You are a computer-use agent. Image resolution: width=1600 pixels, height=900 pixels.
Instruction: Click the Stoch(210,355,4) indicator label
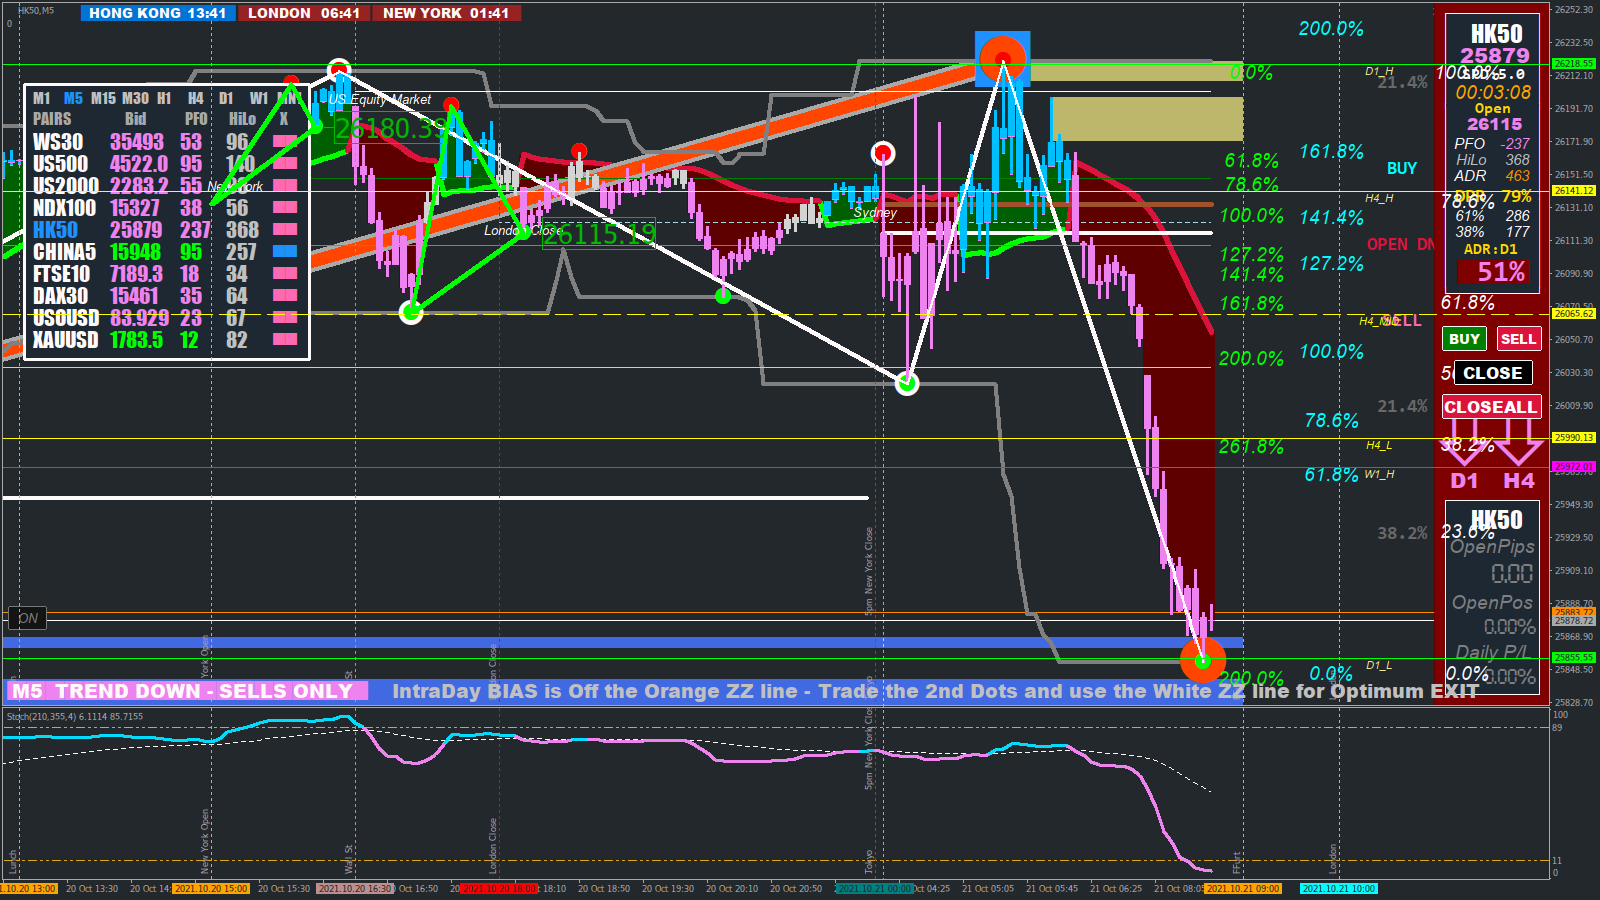(x=75, y=716)
